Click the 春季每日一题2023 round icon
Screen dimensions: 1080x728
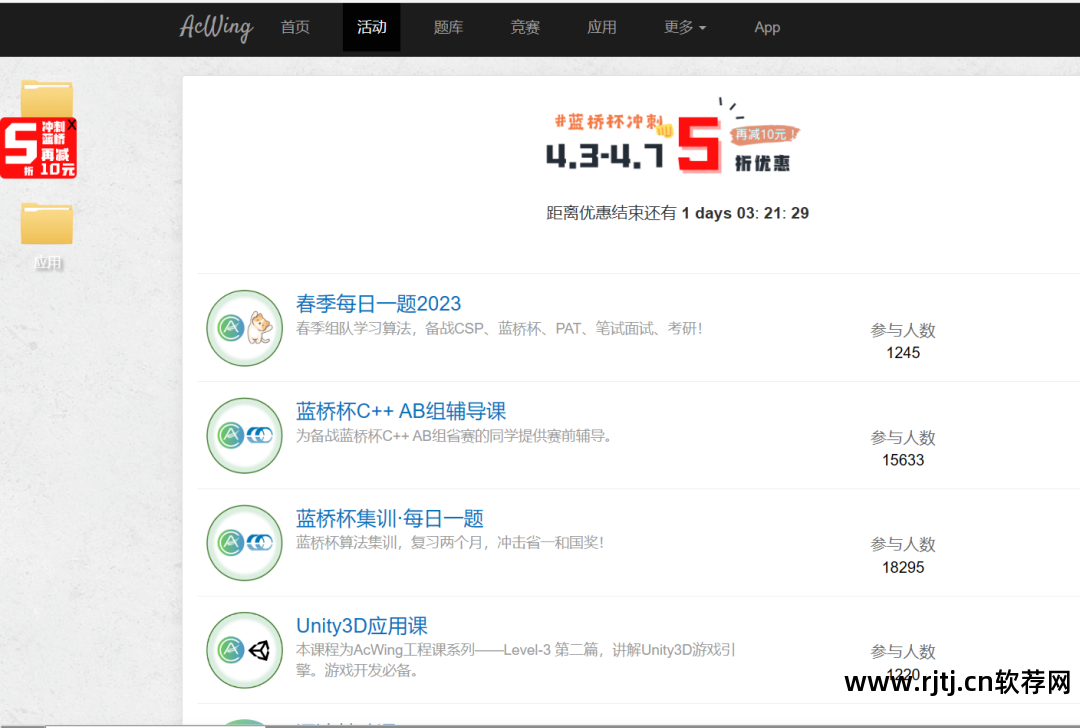(245, 328)
